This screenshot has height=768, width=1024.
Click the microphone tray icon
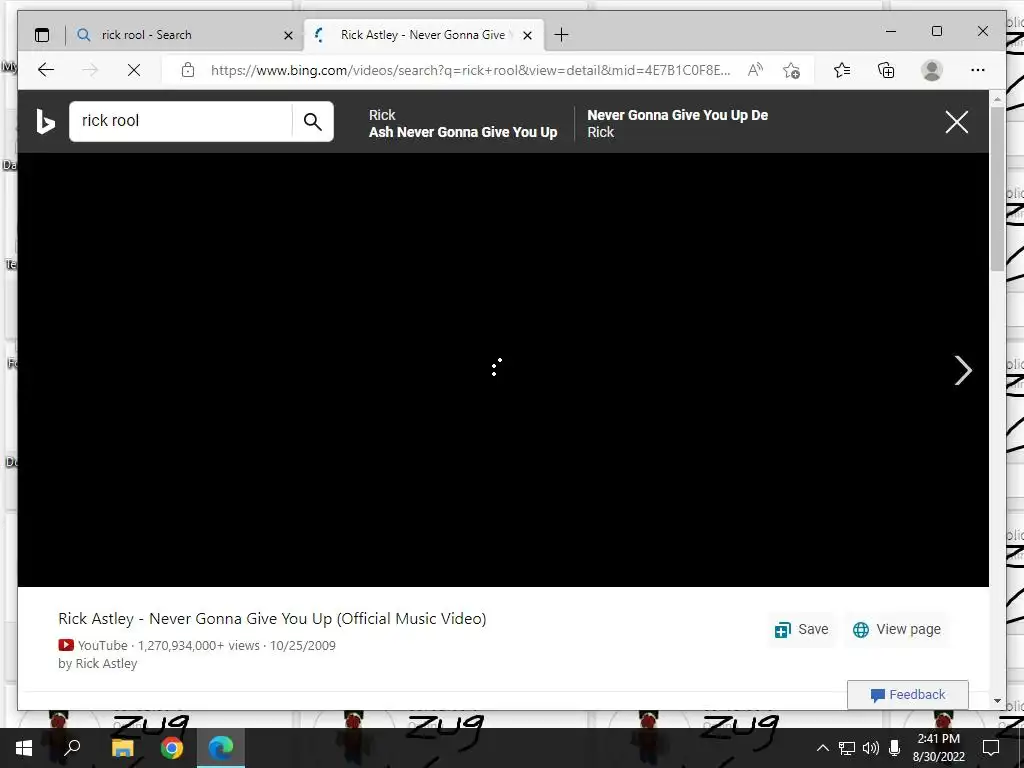[894, 748]
